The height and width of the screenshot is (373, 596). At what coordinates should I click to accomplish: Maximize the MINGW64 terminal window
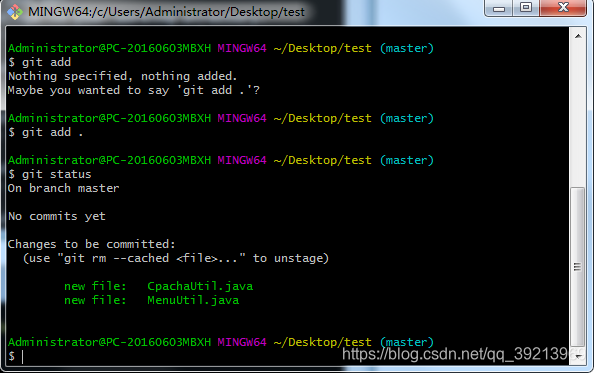click(526, 8)
